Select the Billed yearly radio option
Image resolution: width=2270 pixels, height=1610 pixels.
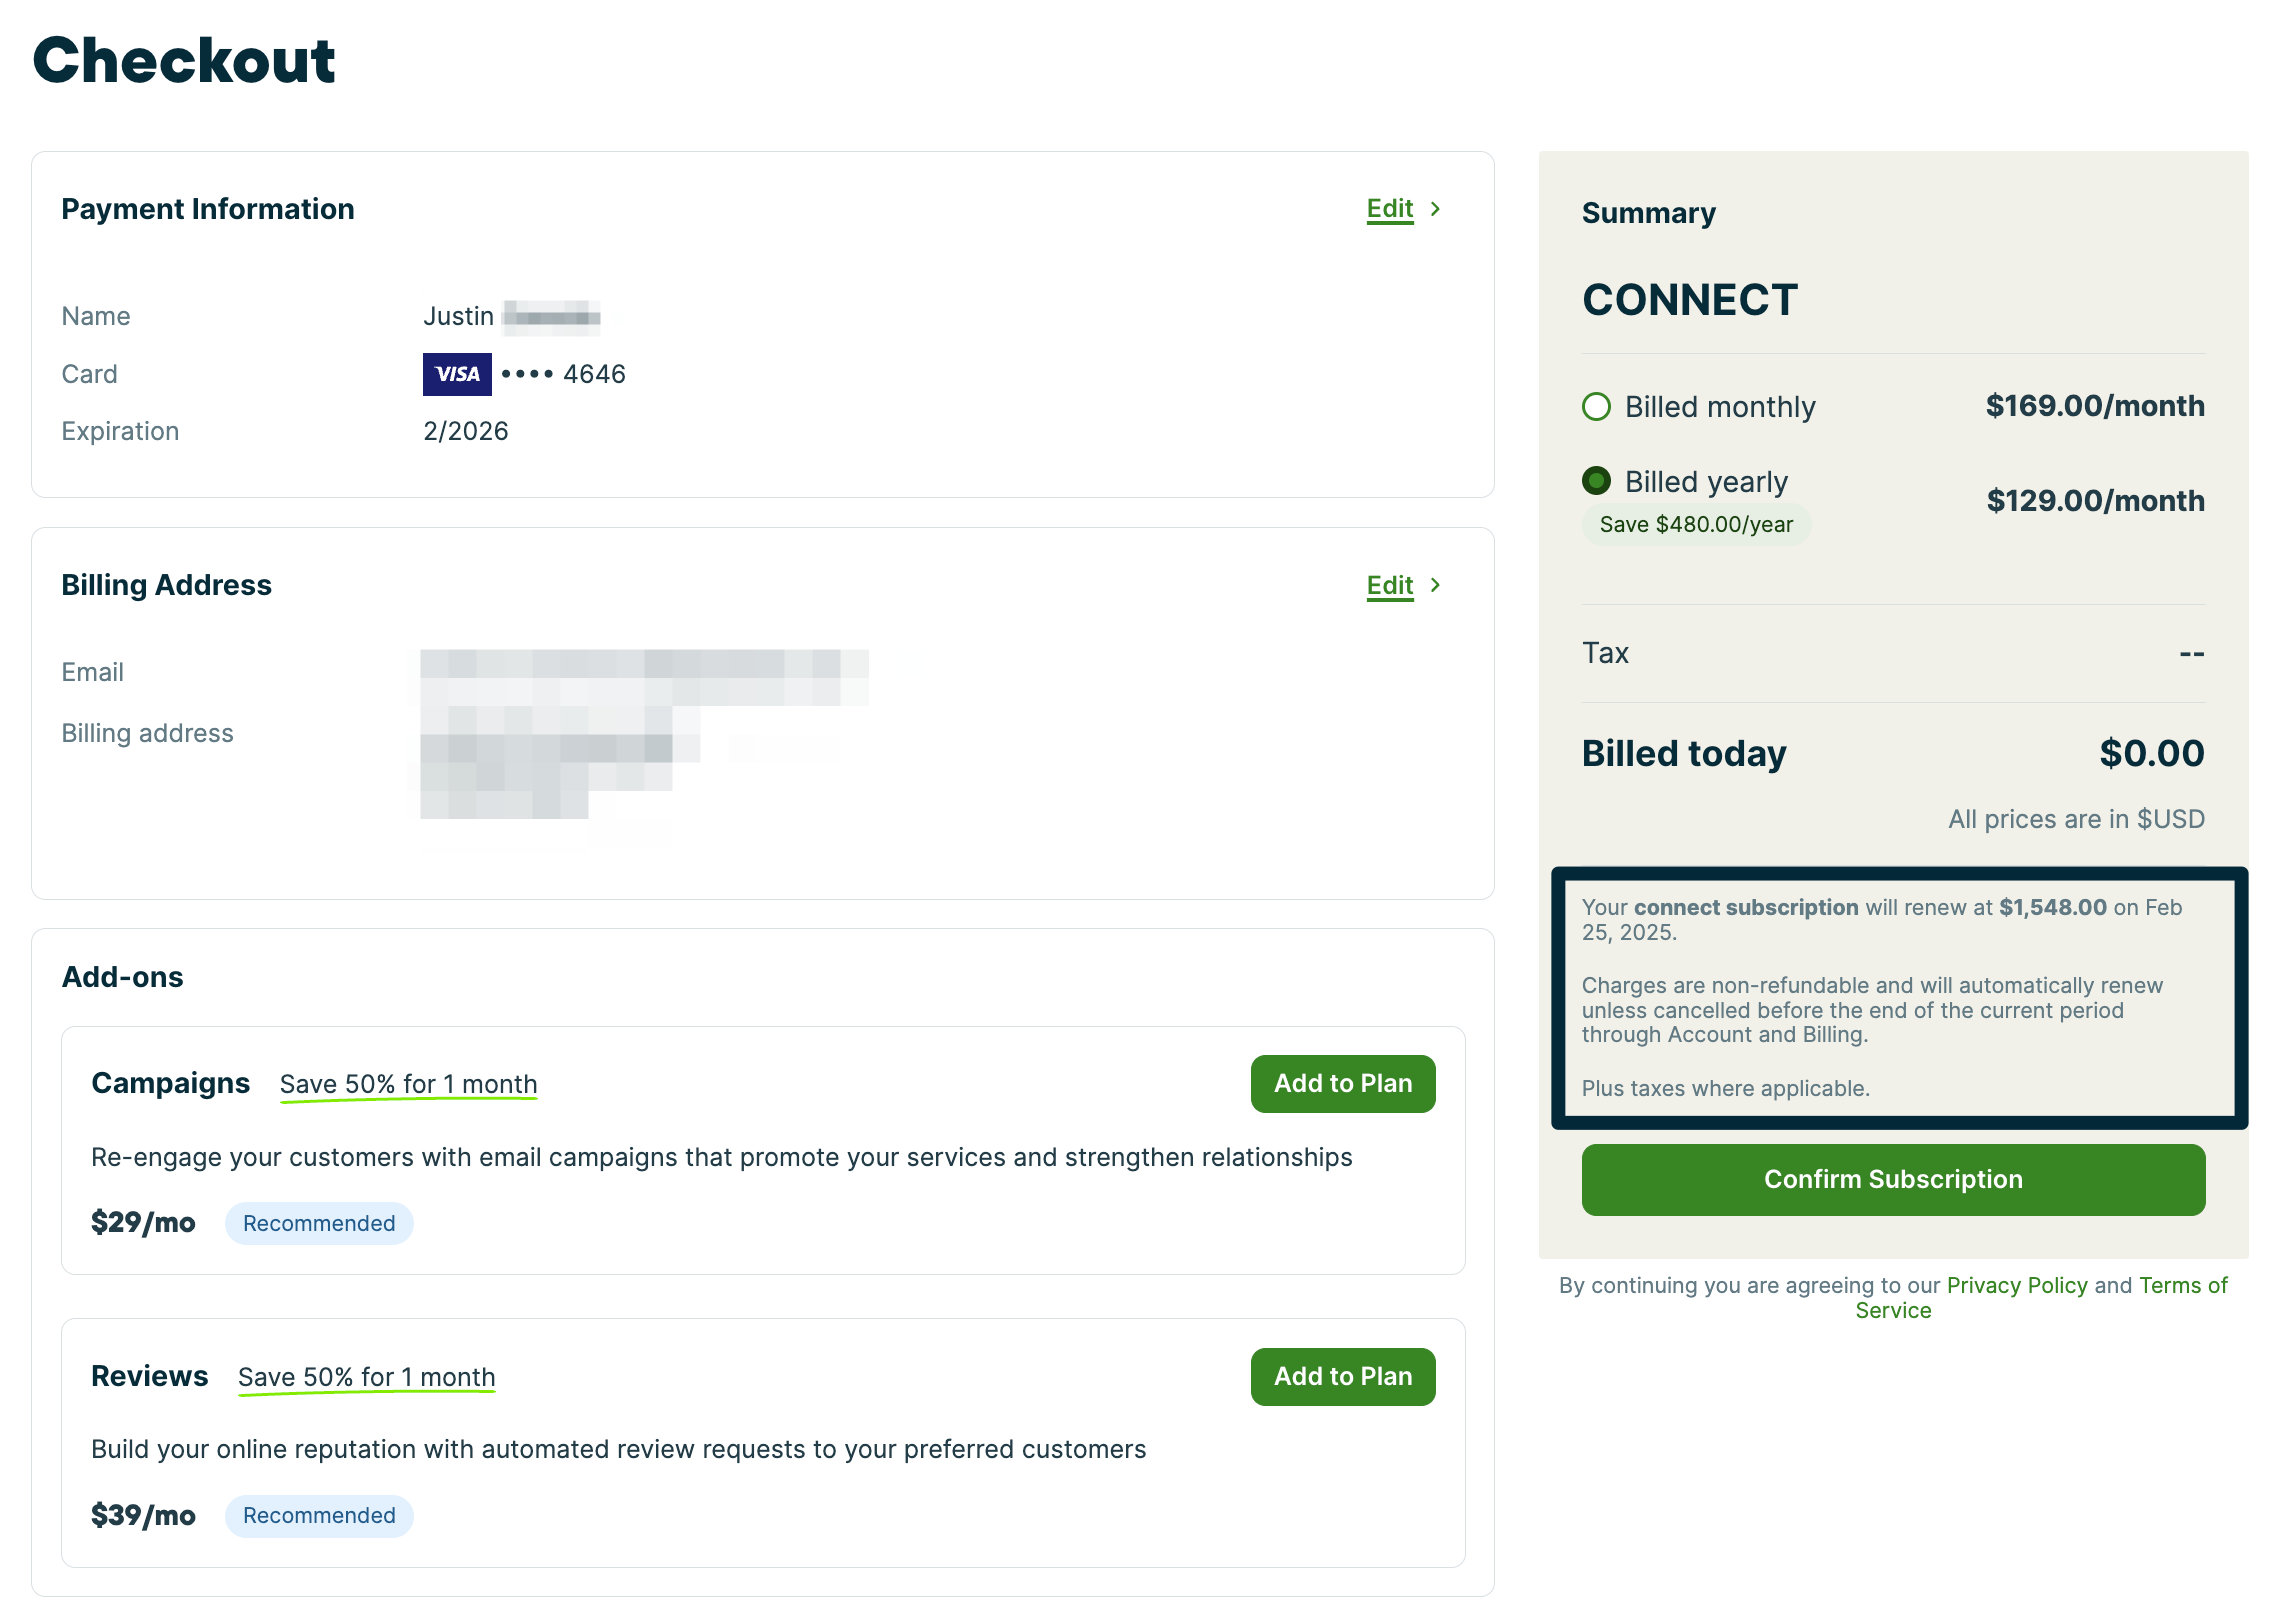coord(1597,481)
